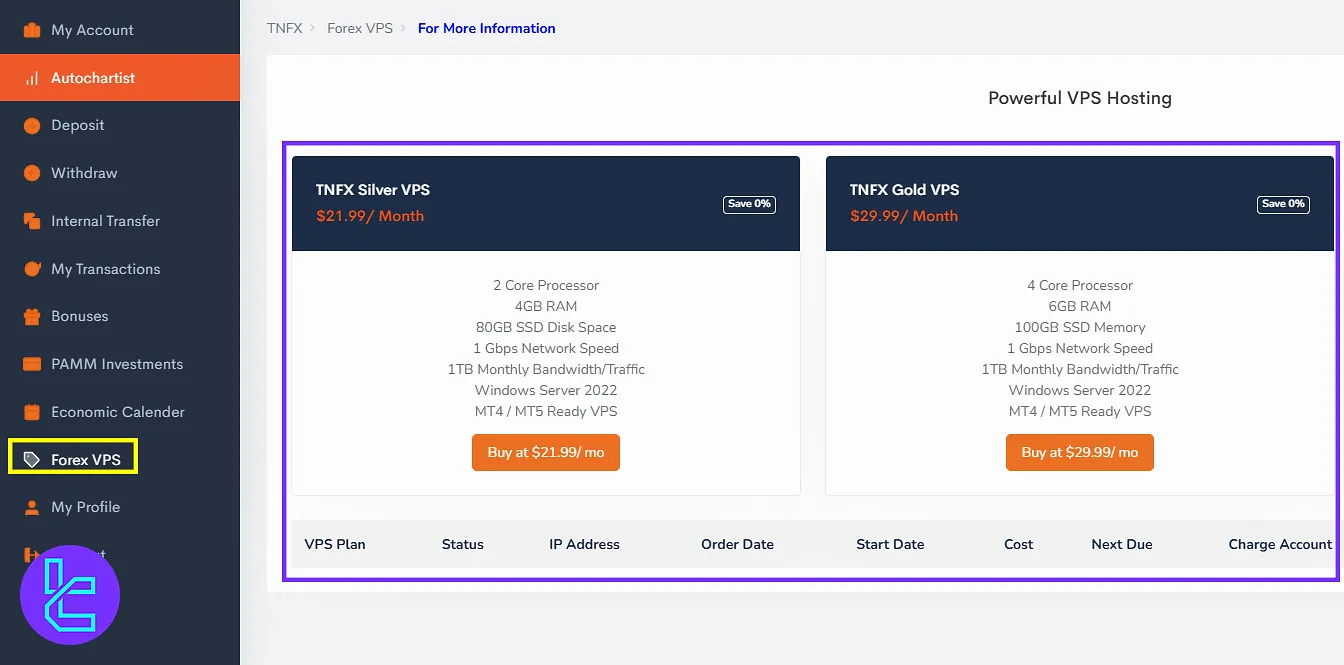This screenshot has height=665, width=1344.
Task: Open PAMM Investments
Action: 120,364
